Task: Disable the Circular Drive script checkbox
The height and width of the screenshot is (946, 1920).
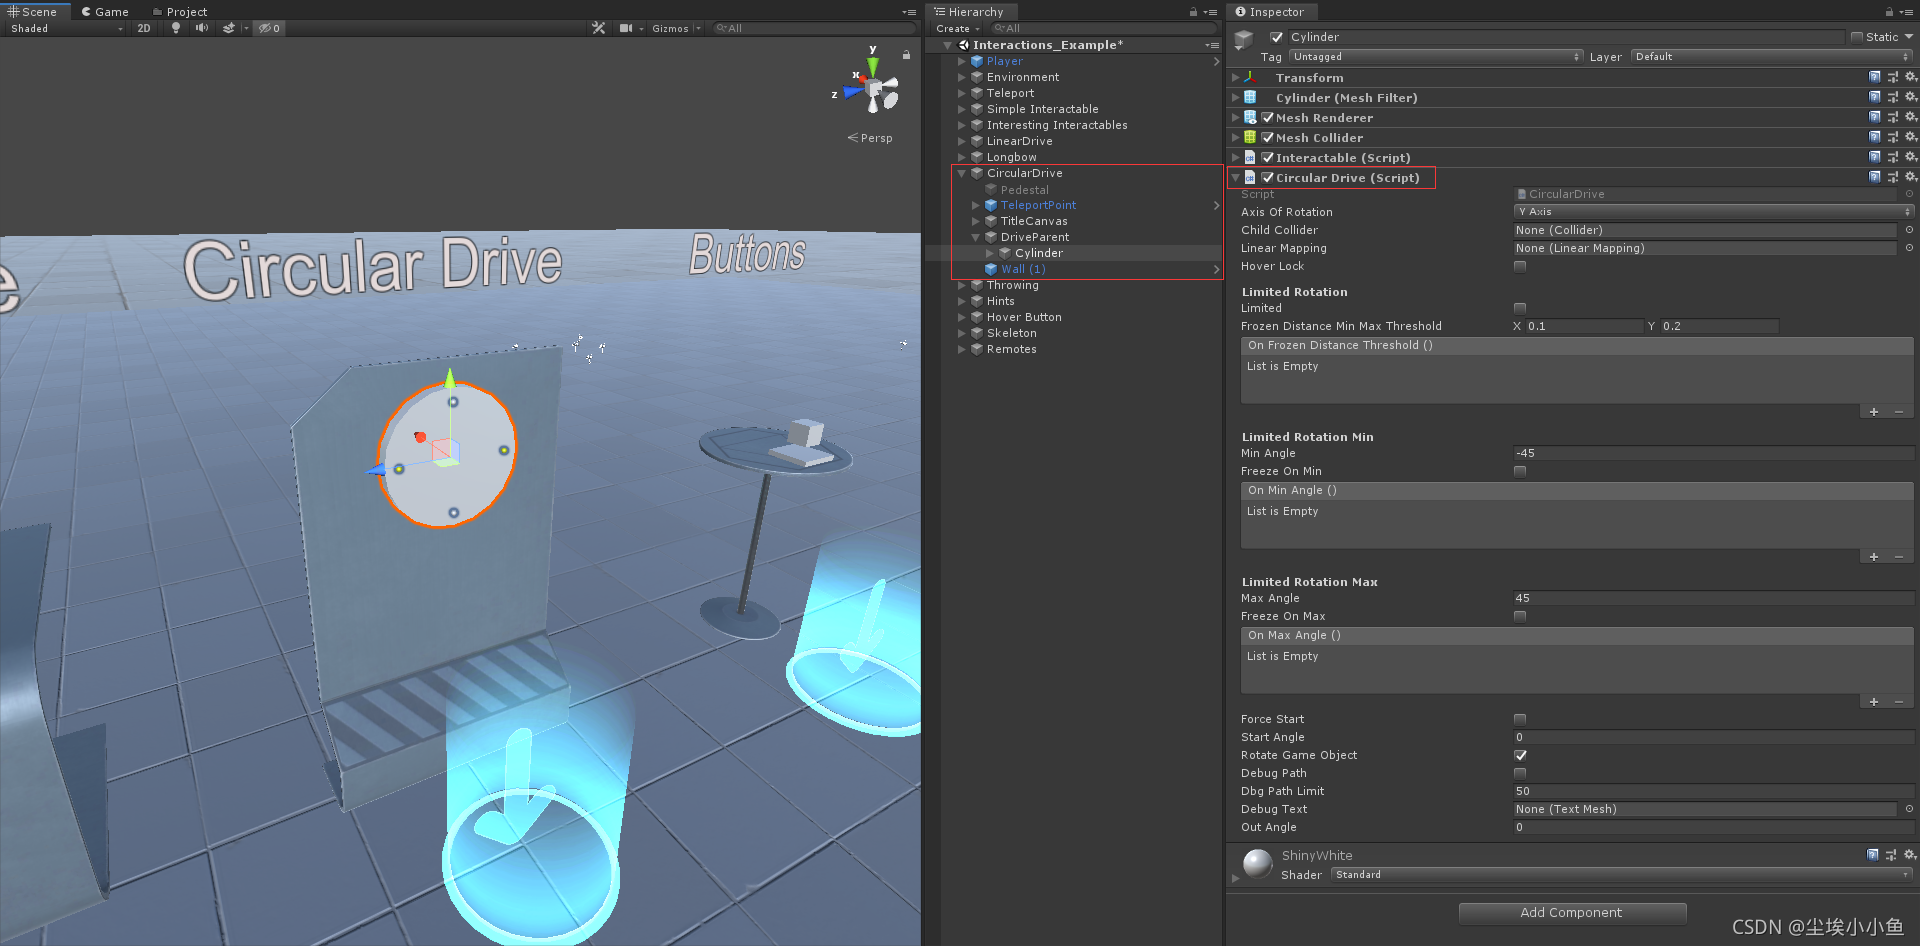Action: pos(1268,177)
